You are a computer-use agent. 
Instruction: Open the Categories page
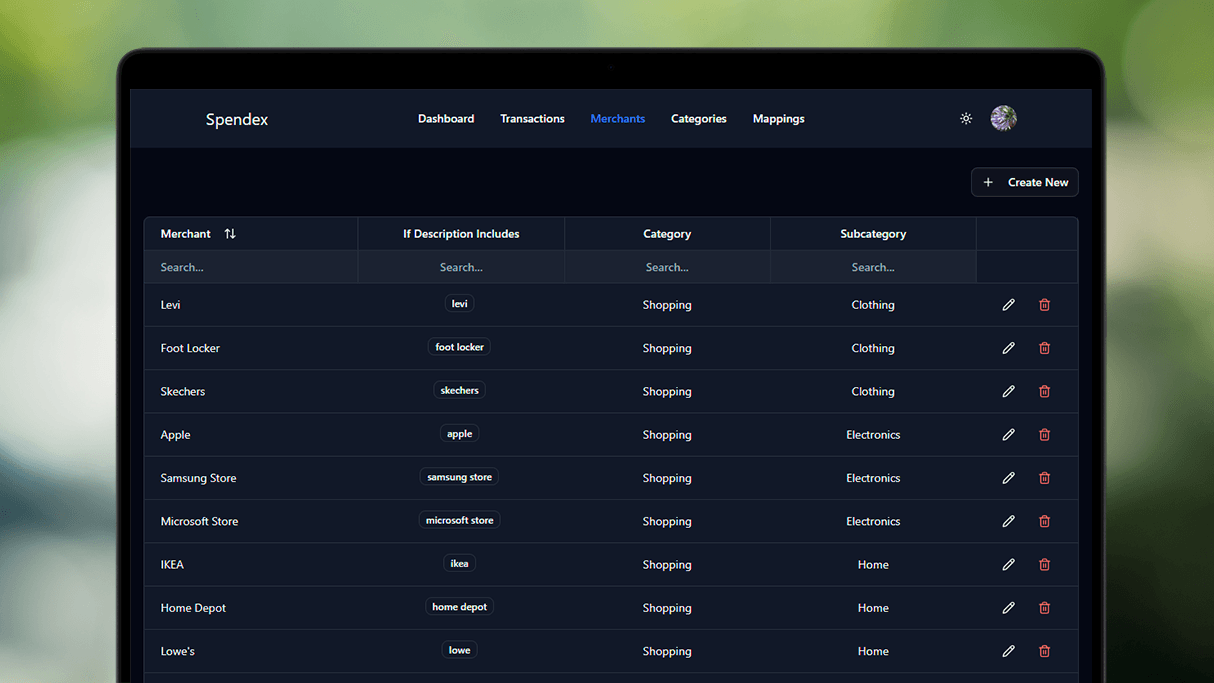point(699,119)
